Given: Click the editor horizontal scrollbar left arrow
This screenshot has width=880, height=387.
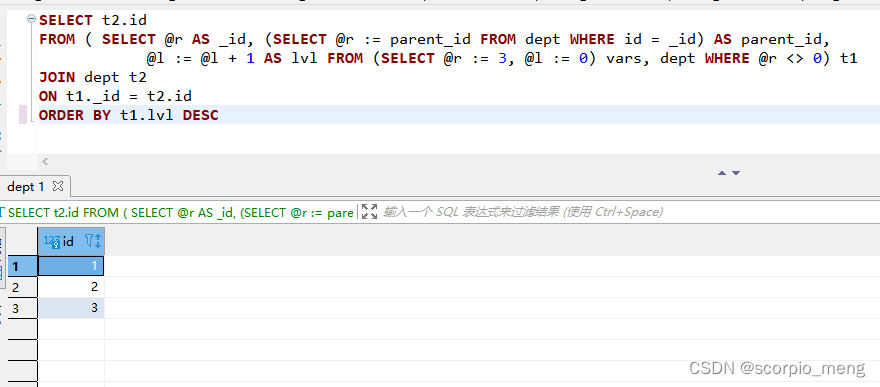Looking at the screenshot, I should tap(45, 162).
